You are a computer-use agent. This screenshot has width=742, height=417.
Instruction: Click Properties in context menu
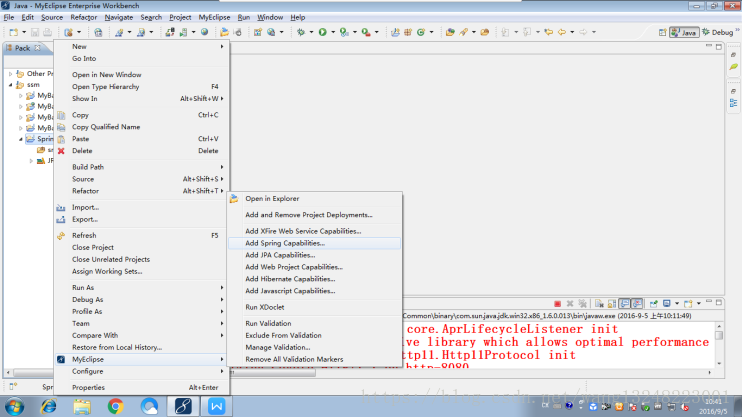[142, 388]
